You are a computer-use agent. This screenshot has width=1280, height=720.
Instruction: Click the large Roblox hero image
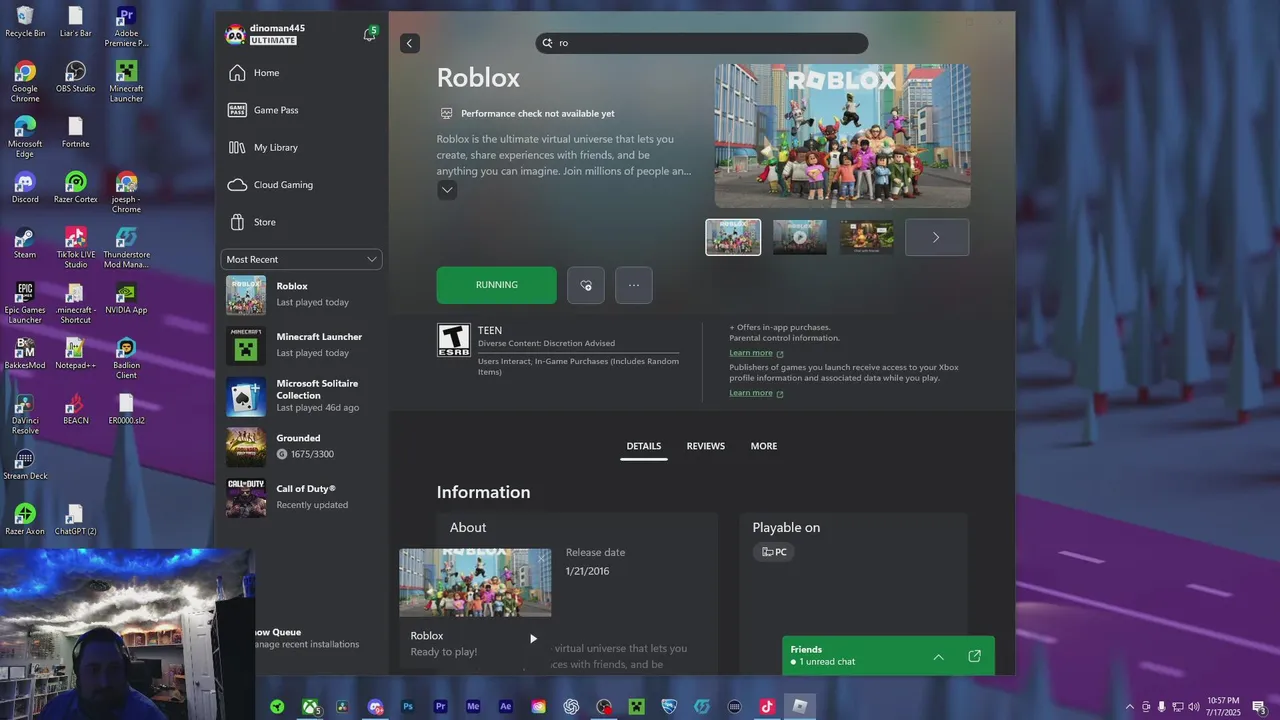click(842, 136)
